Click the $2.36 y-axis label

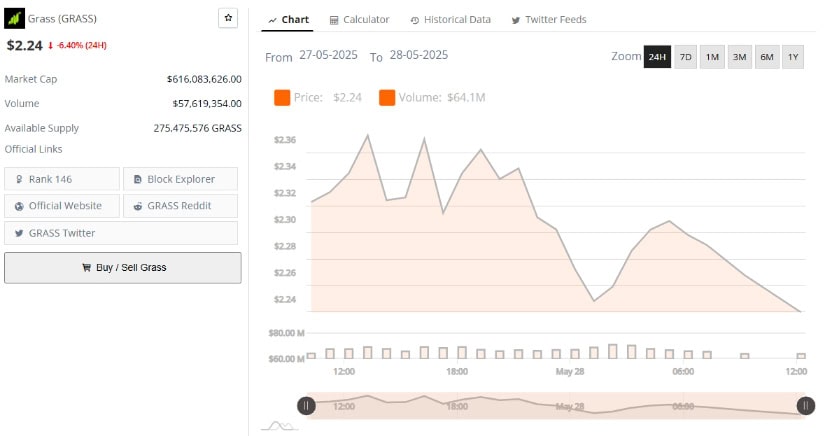[x=285, y=140]
